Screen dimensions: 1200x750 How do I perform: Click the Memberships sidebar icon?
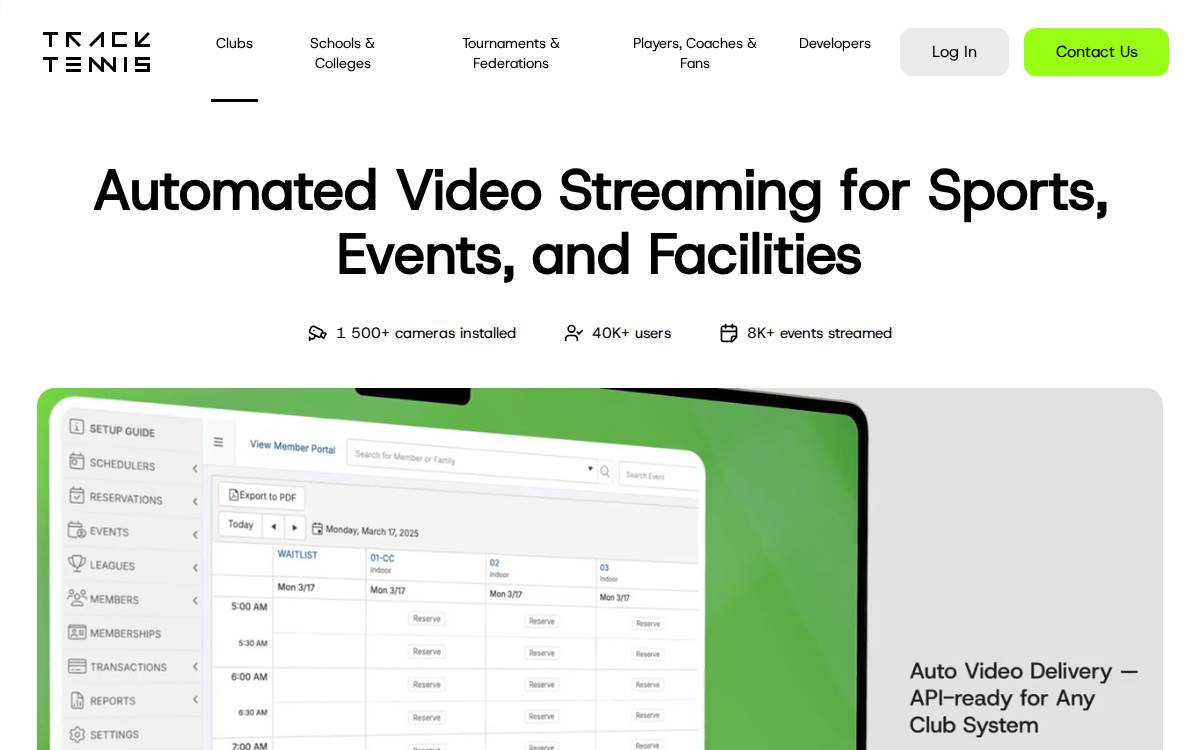(x=77, y=632)
